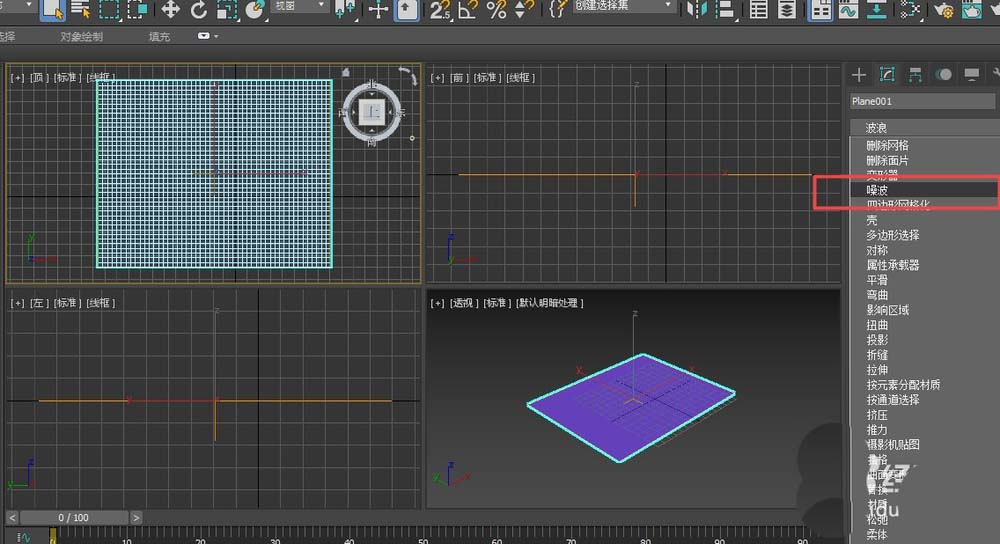This screenshot has width=1000, height=544.
Task: Select 壳 modifier from the list
Action: pos(872,220)
